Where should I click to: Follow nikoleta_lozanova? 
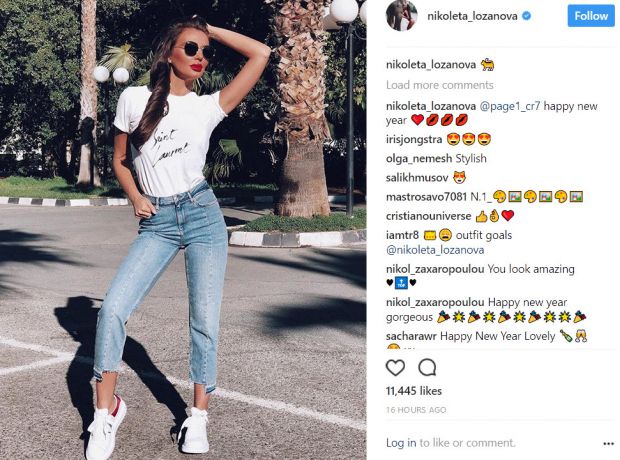591,16
